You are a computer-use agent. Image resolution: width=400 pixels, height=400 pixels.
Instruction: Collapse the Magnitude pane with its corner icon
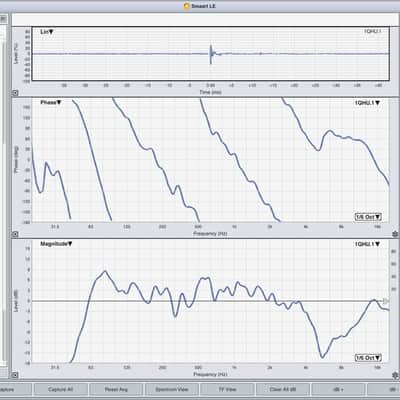(x=15, y=375)
